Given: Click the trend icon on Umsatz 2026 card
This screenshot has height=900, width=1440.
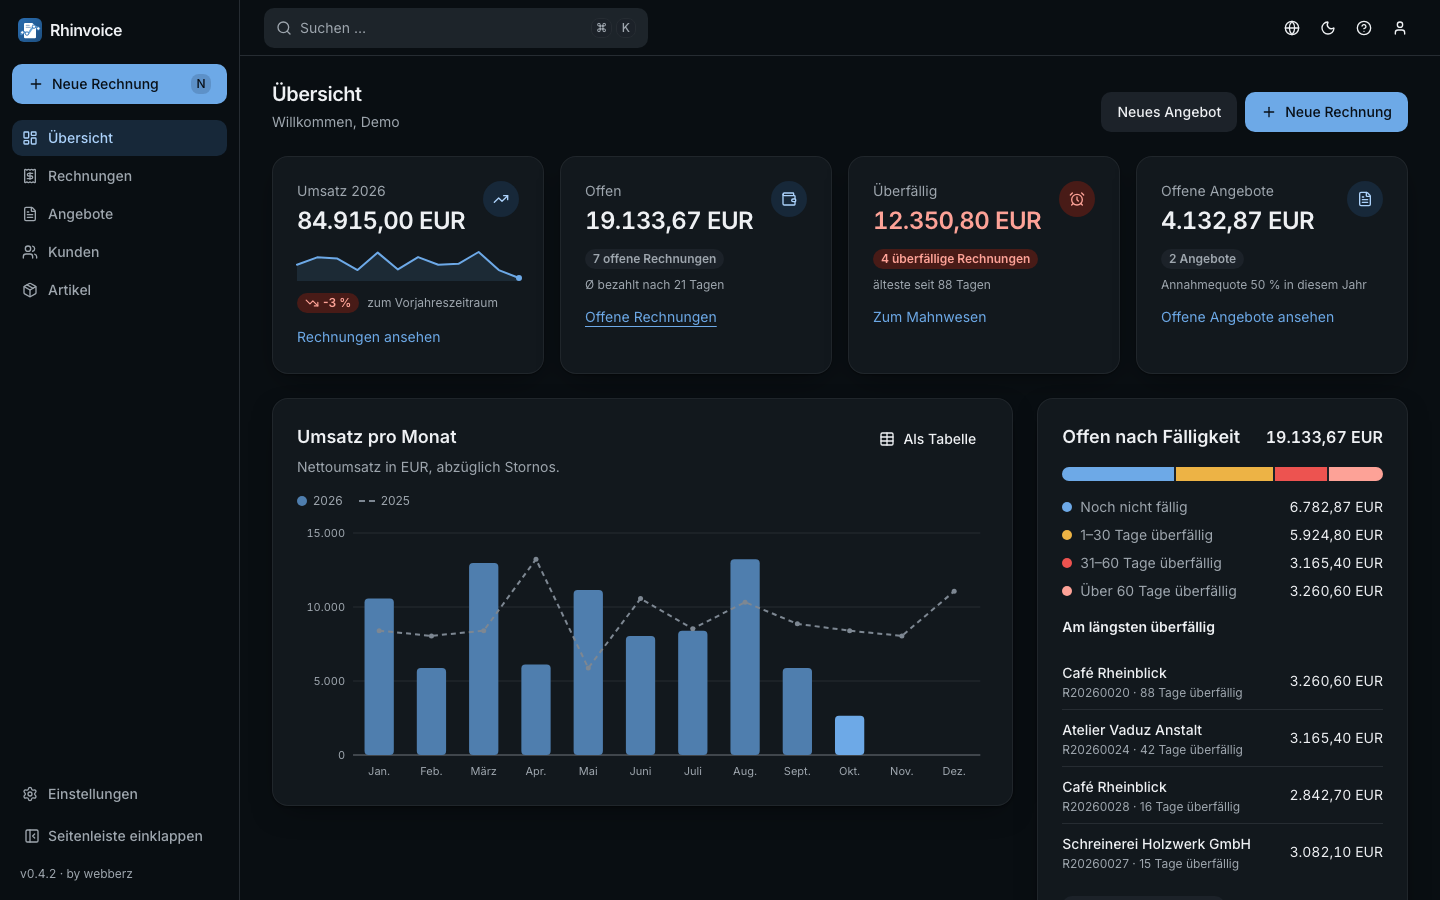Looking at the screenshot, I should (501, 199).
